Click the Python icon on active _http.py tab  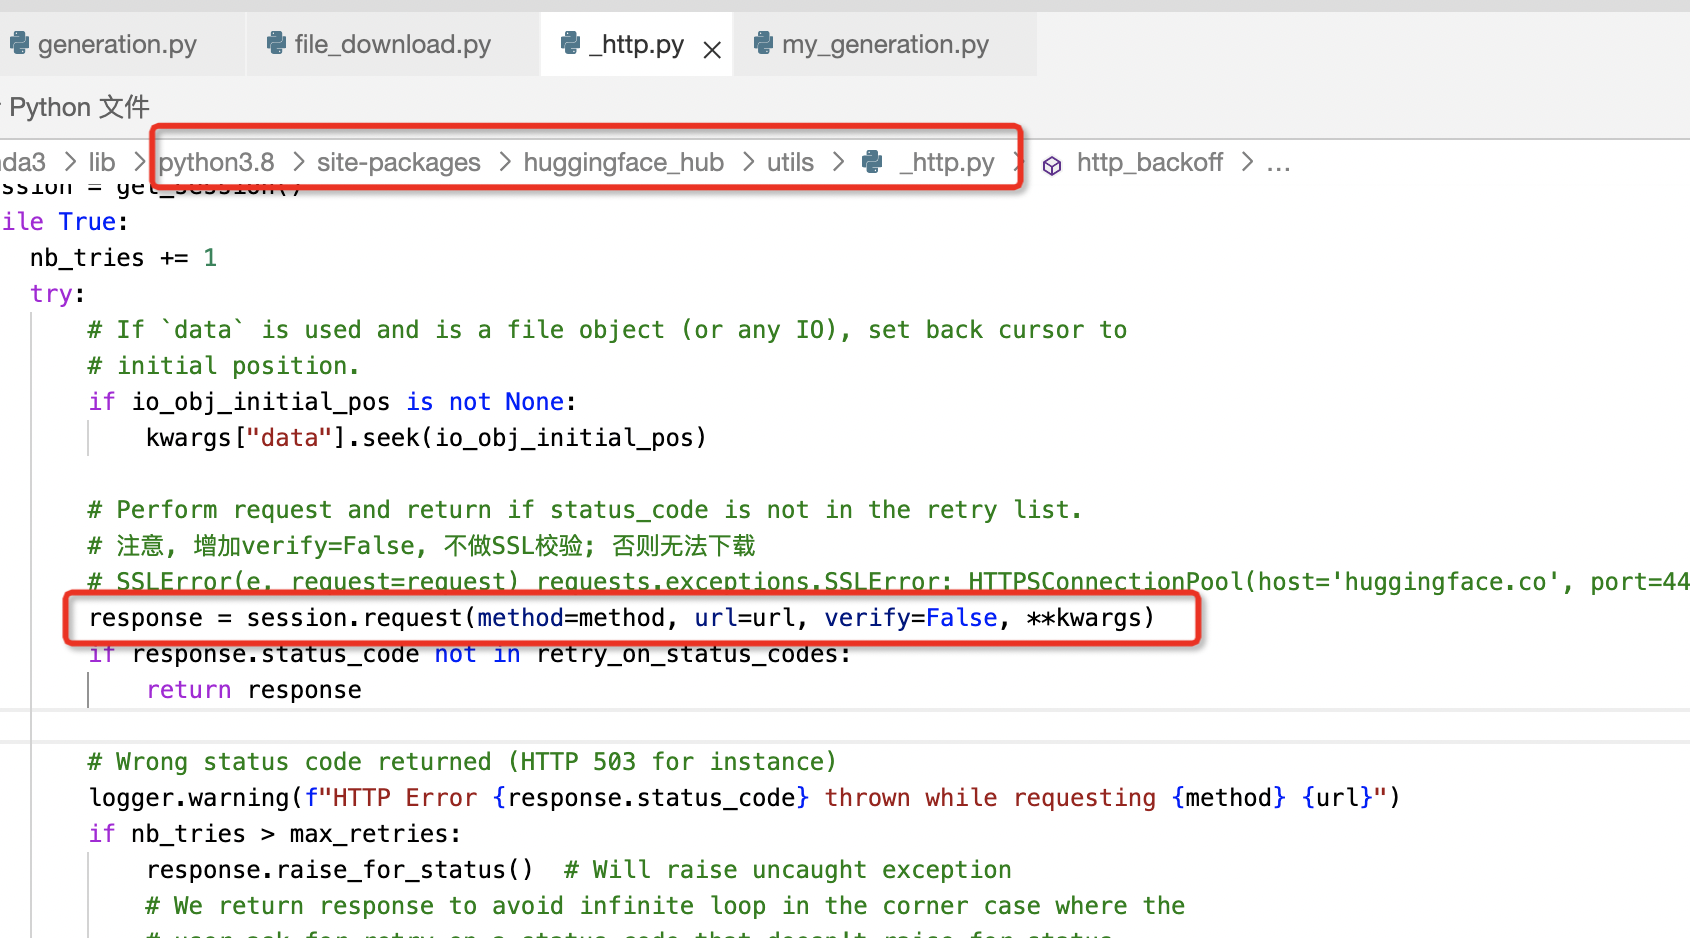coord(570,44)
